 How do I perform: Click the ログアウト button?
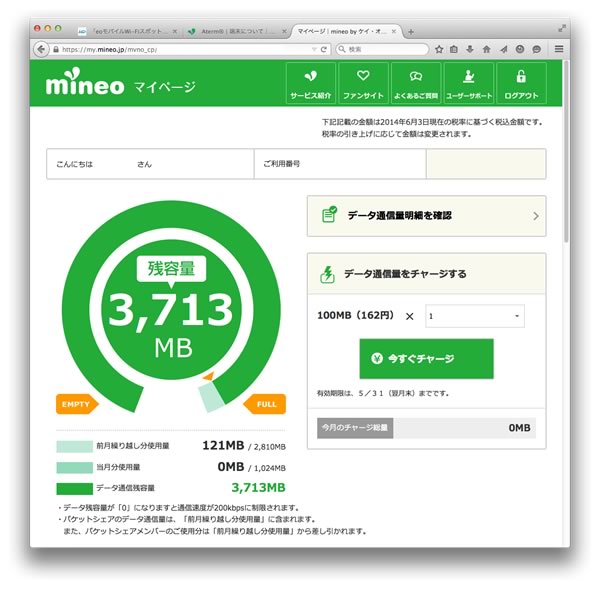521,83
